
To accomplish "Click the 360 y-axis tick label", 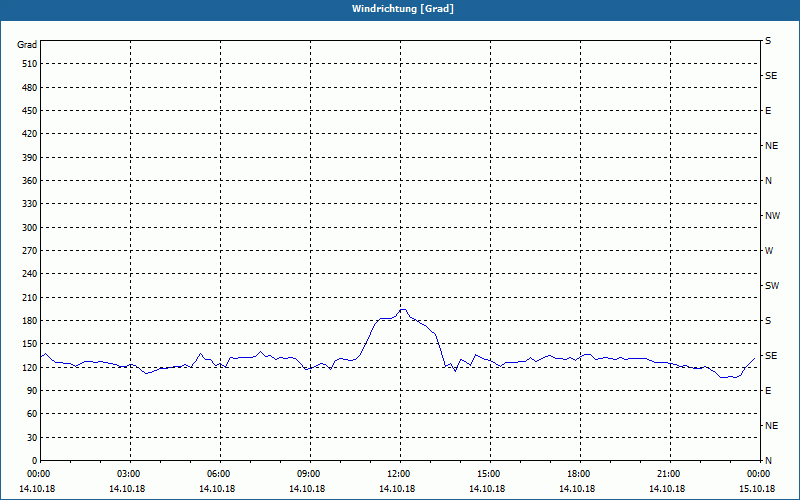I will pos(30,181).
